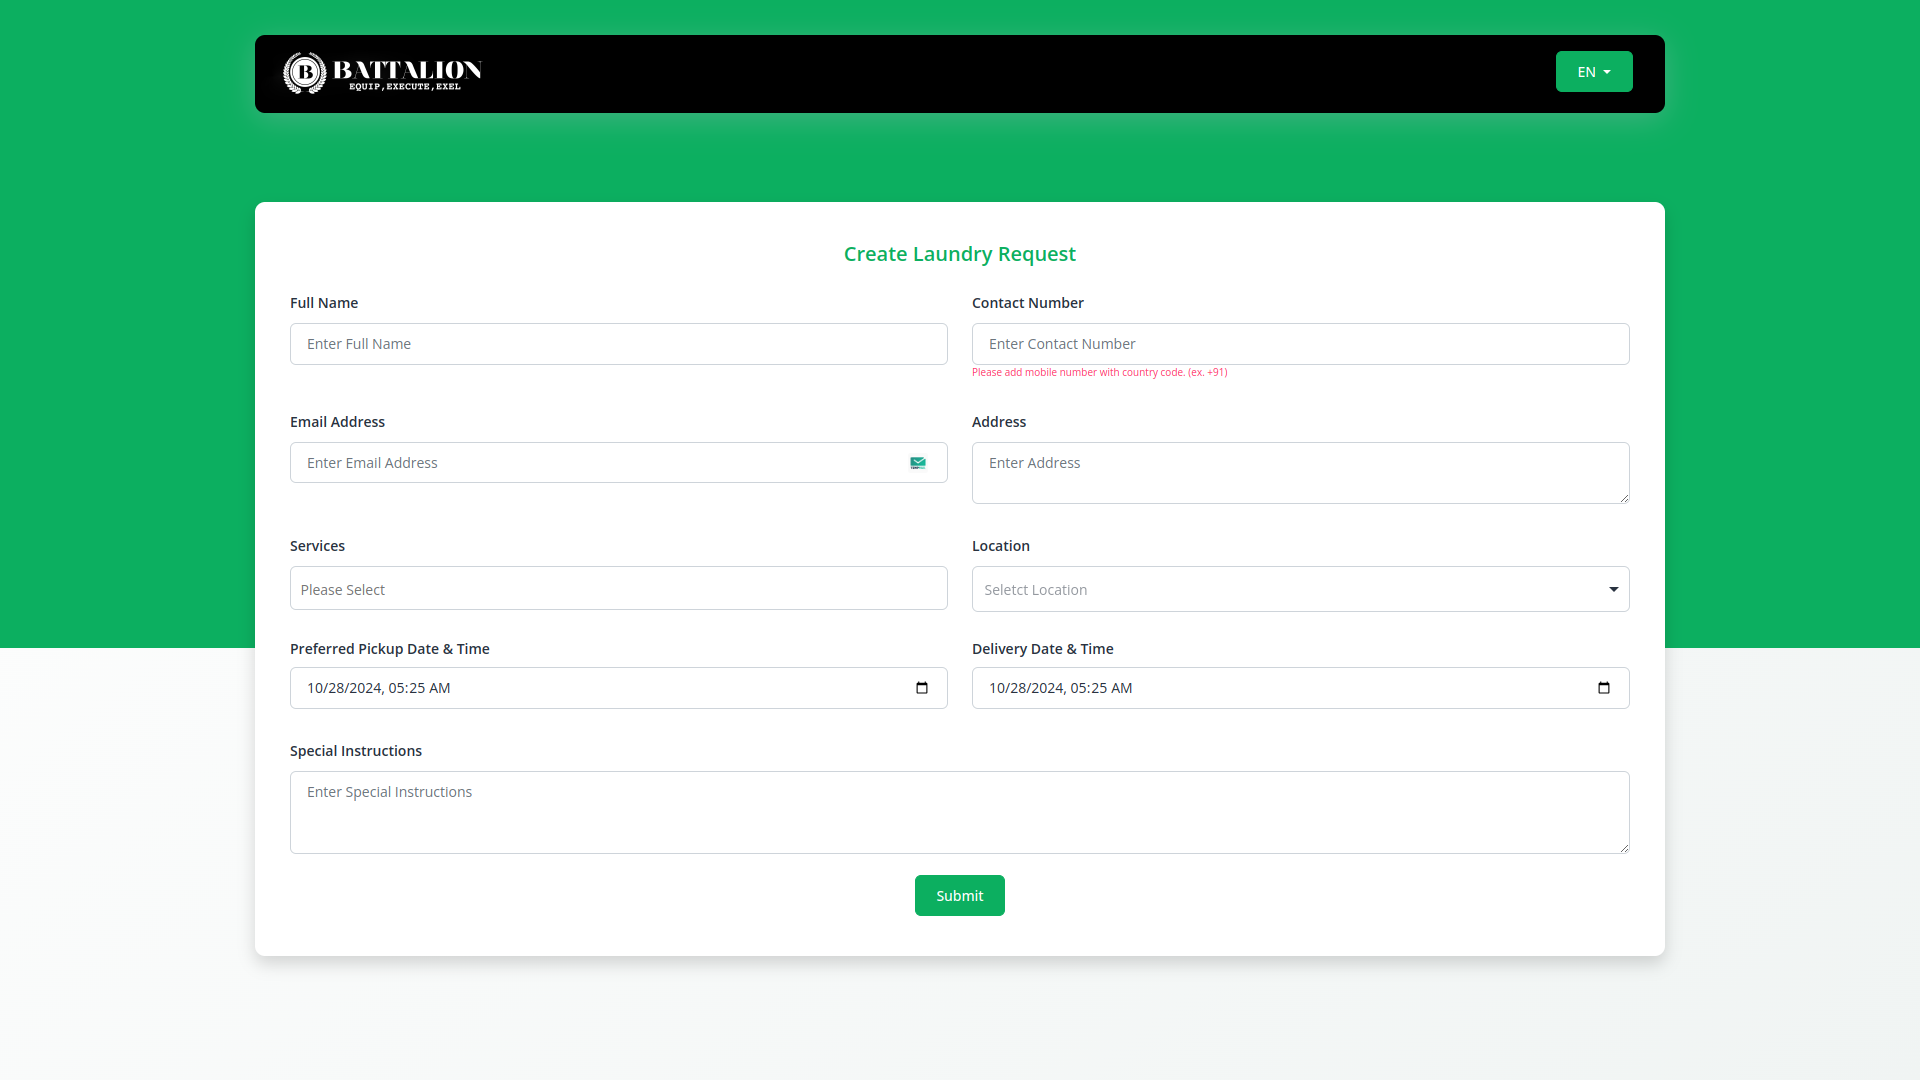
Task: Click the Full Name input field
Action: pyautogui.click(x=618, y=344)
